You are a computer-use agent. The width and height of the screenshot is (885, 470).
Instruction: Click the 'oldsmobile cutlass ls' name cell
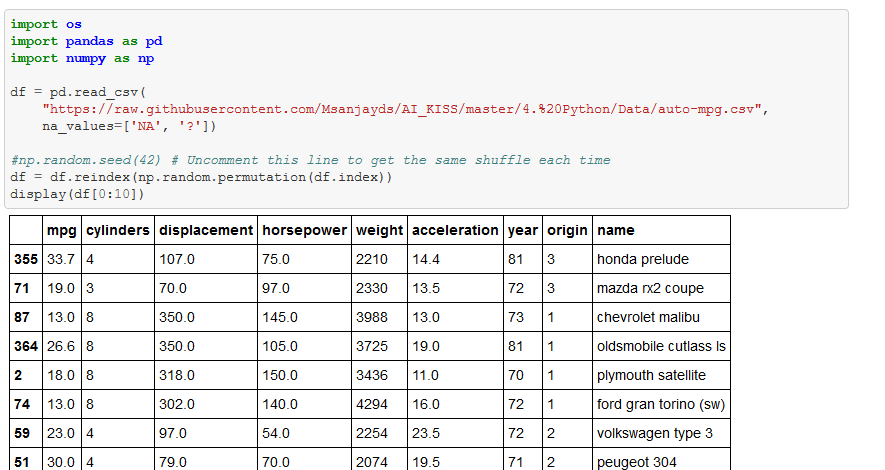point(661,346)
